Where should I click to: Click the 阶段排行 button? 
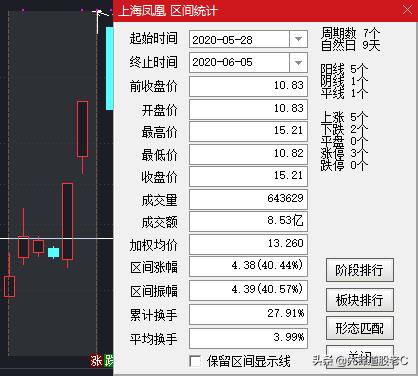click(x=360, y=270)
